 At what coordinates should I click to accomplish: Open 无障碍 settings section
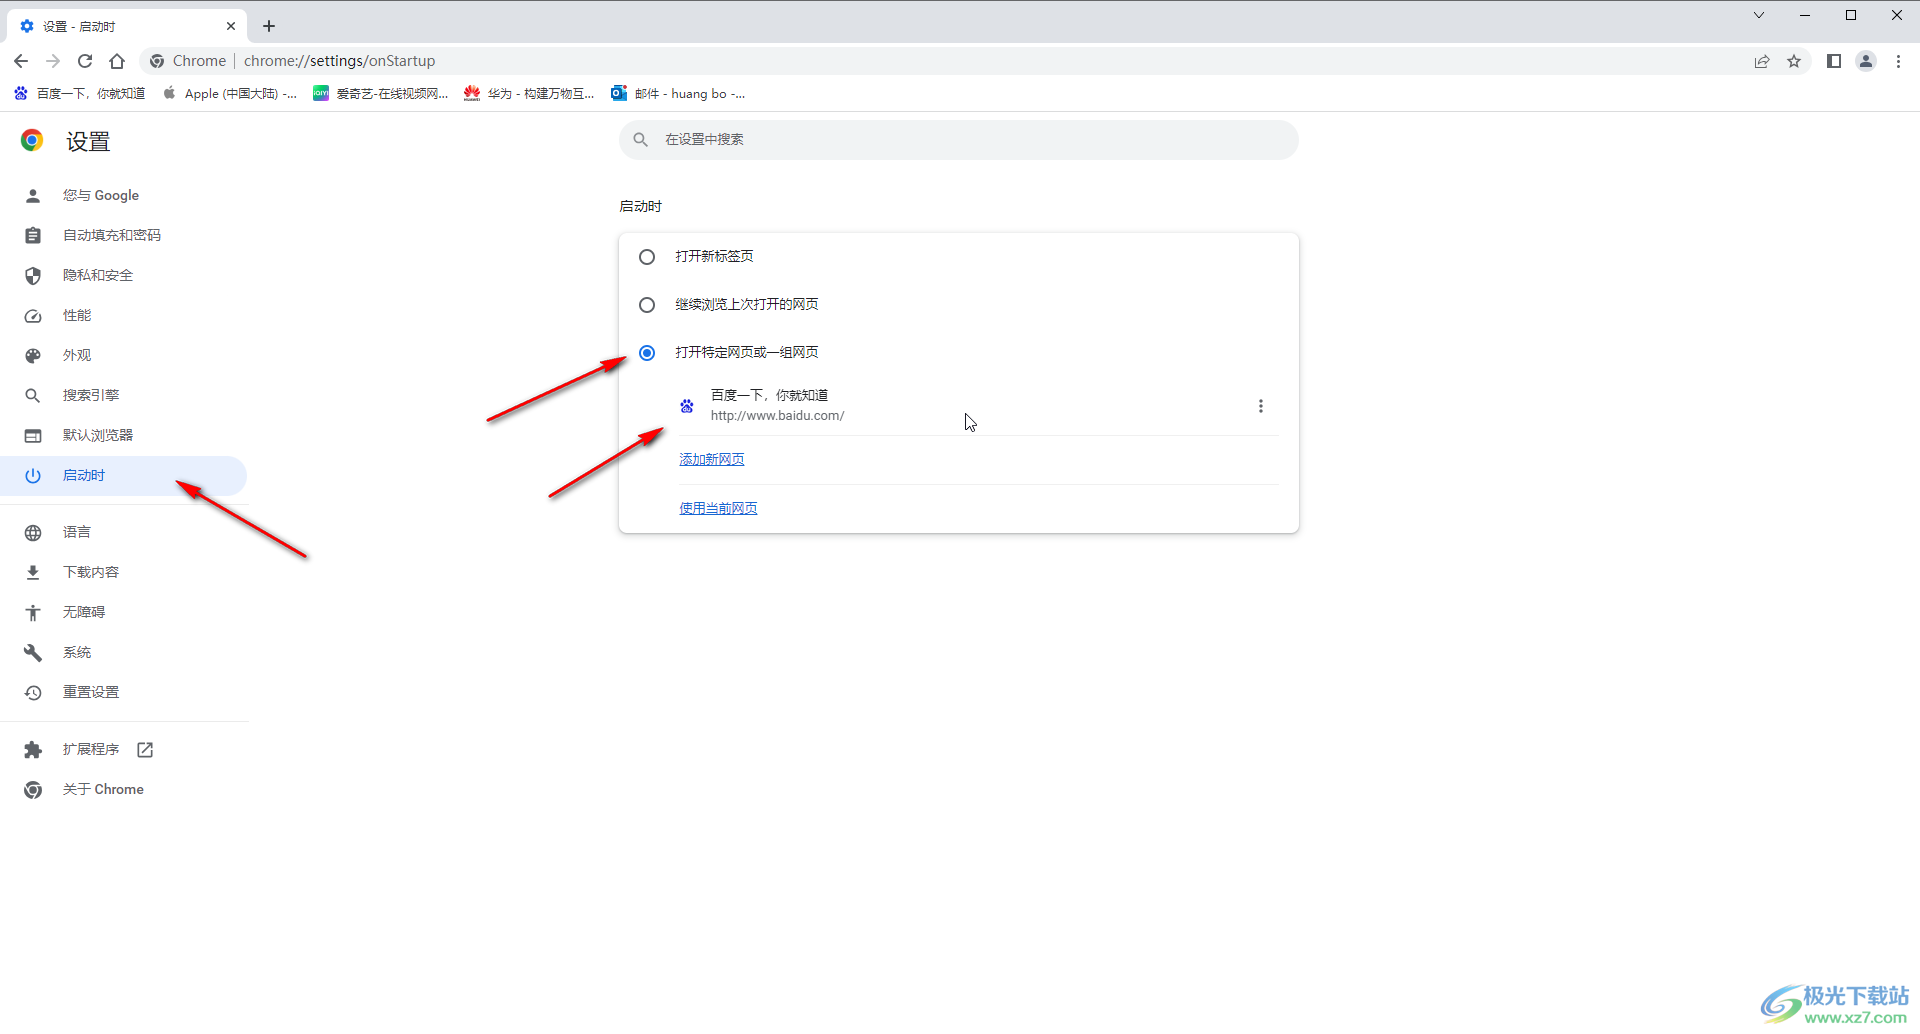(x=123, y=612)
